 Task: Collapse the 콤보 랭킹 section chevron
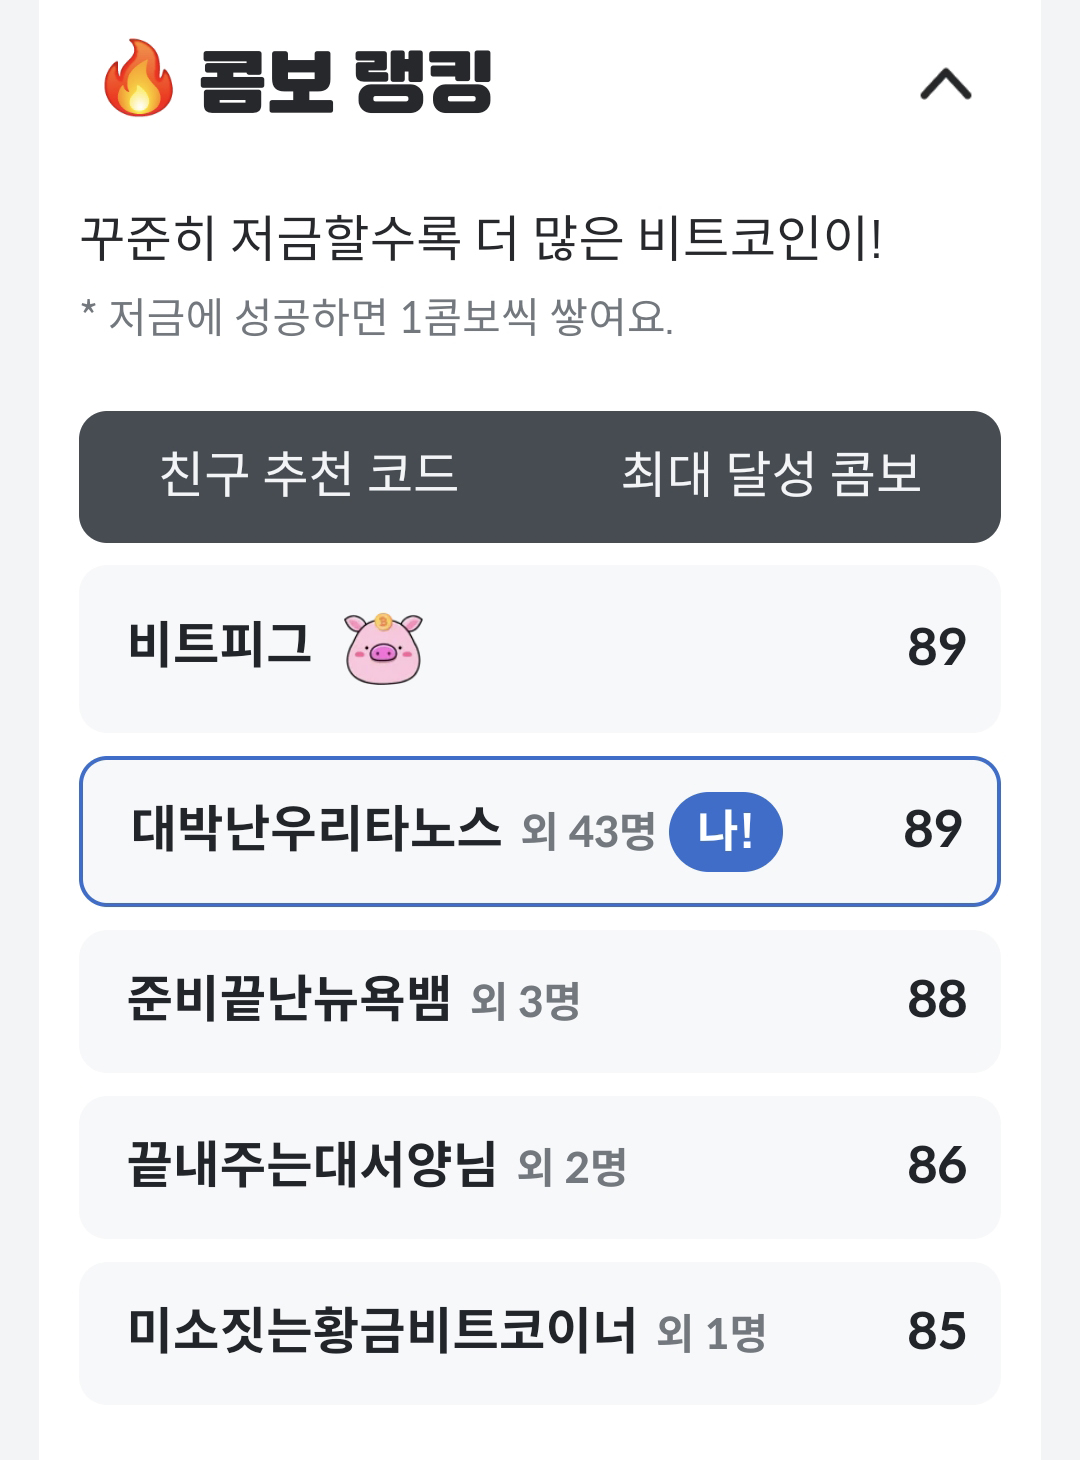(x=945, y=84)
